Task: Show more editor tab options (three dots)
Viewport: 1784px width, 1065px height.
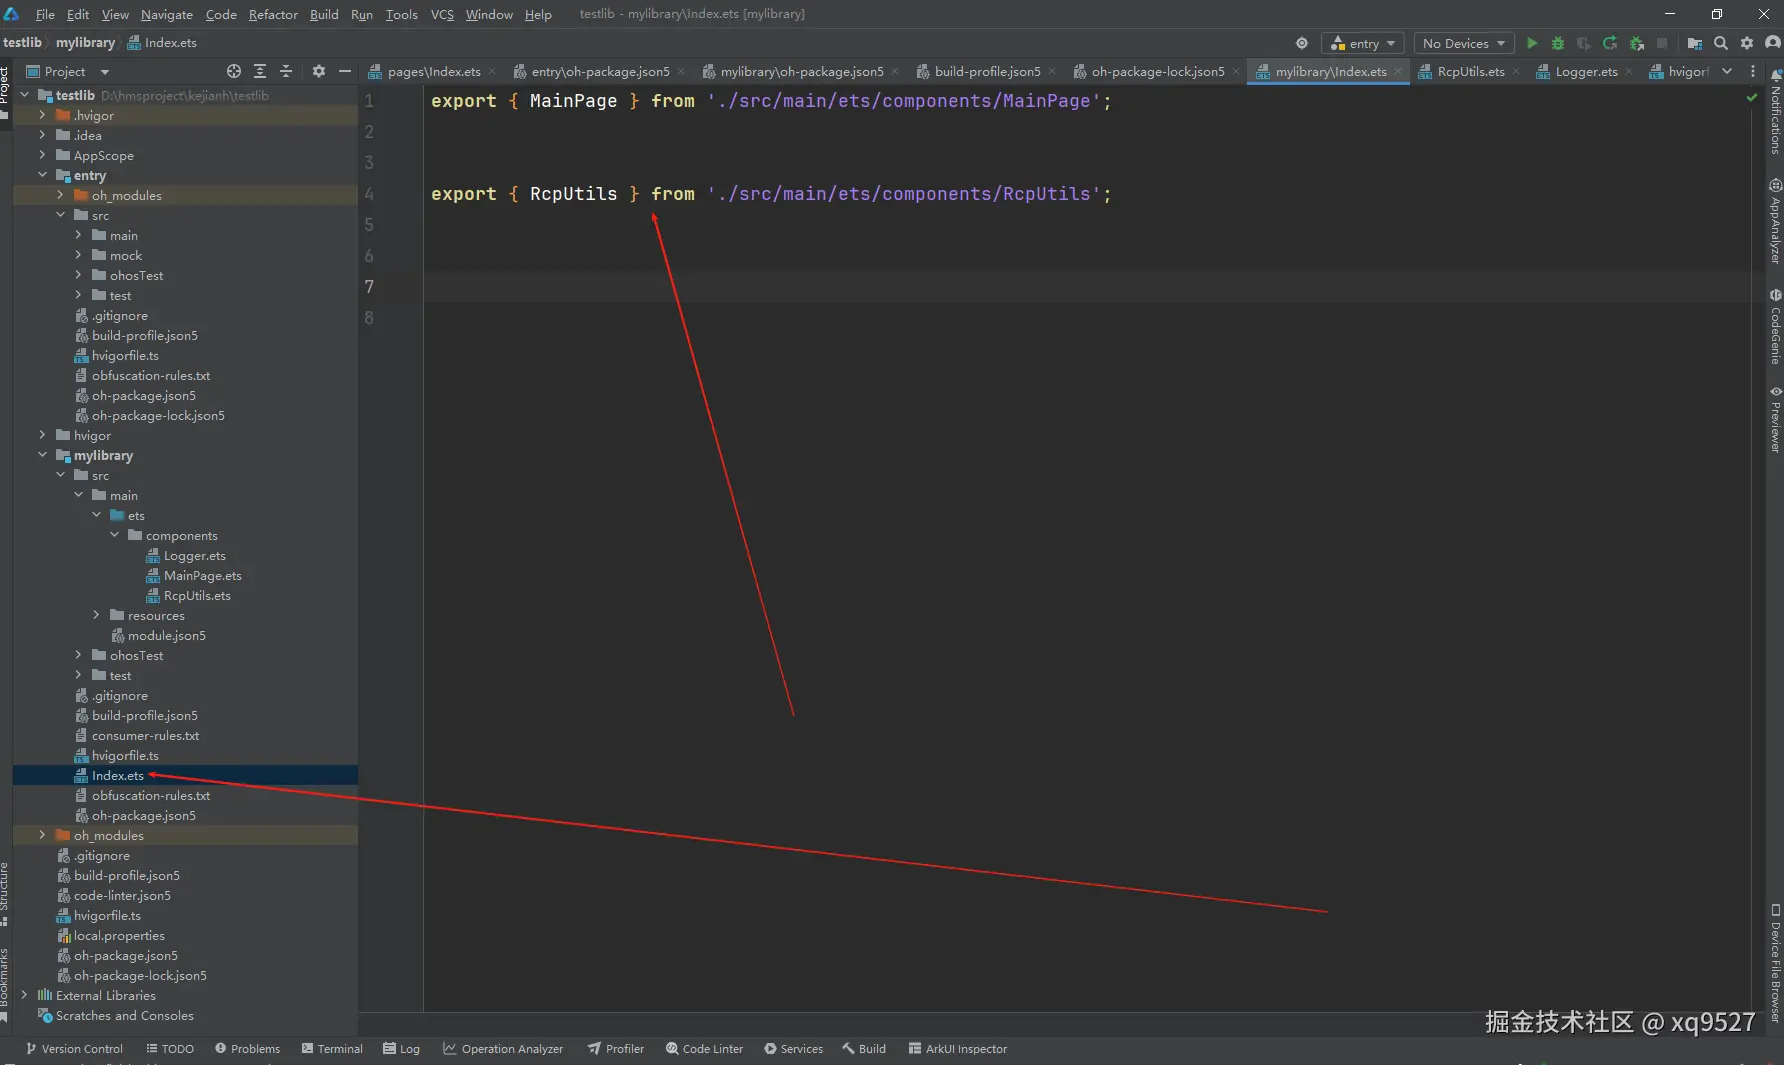Action: coord(1752,71)
